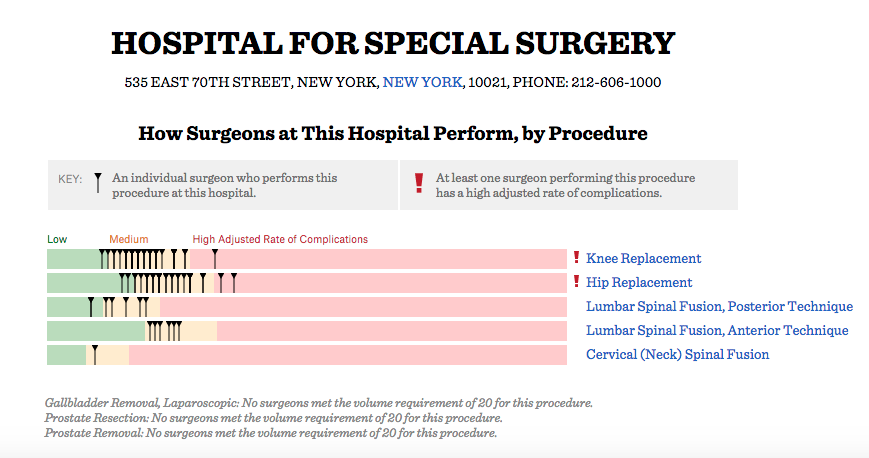This screenshot has width=869, height=458.
Task: Click the Hospital for Special Surgery heading
Action: [x=393, y=43]
